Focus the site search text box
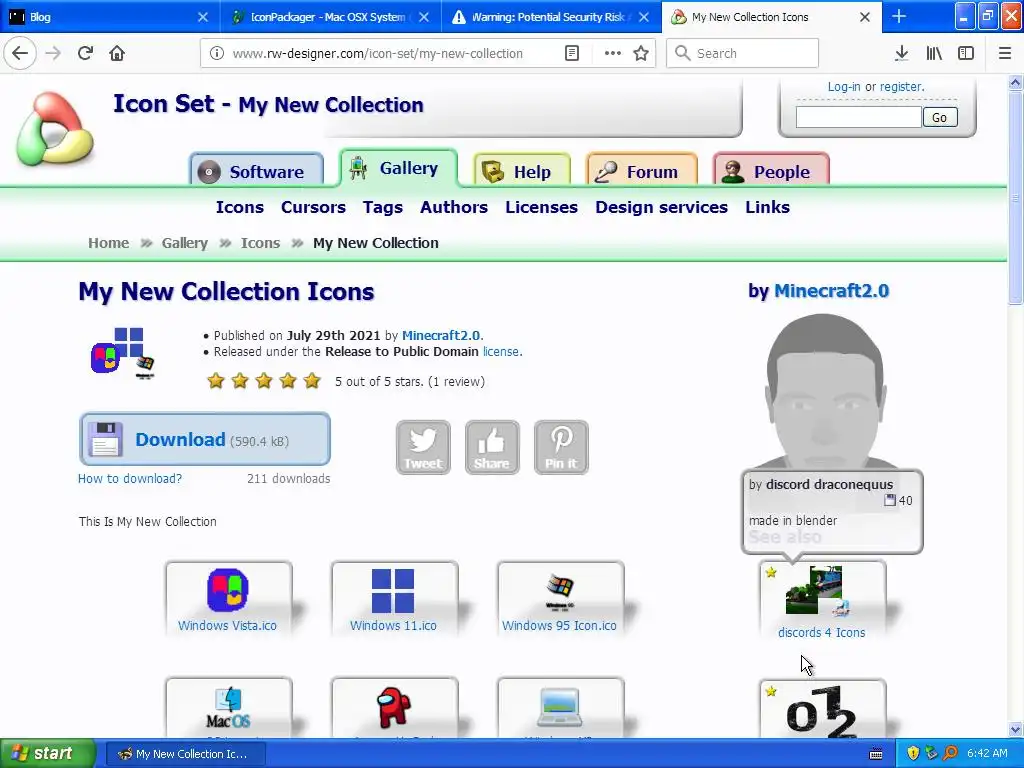Viewport: 1024px width, 768px height. [x=858, y=118]
